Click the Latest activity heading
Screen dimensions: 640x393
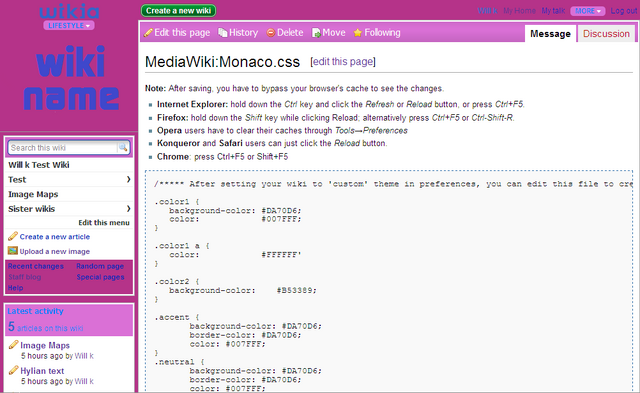pyautogui.click(x=36, y=311)
